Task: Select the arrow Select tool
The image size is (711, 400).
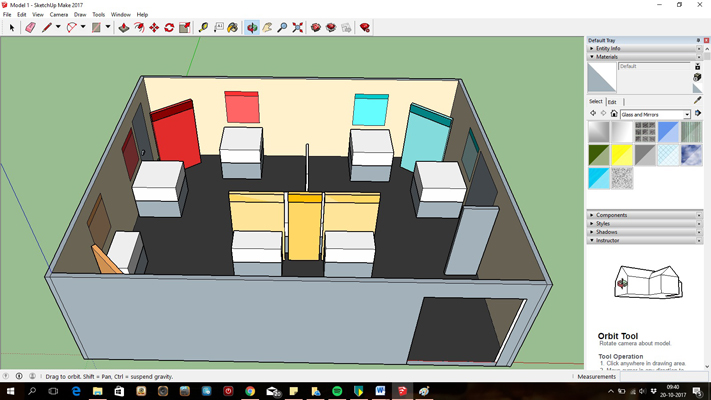Action: [12, 28]
